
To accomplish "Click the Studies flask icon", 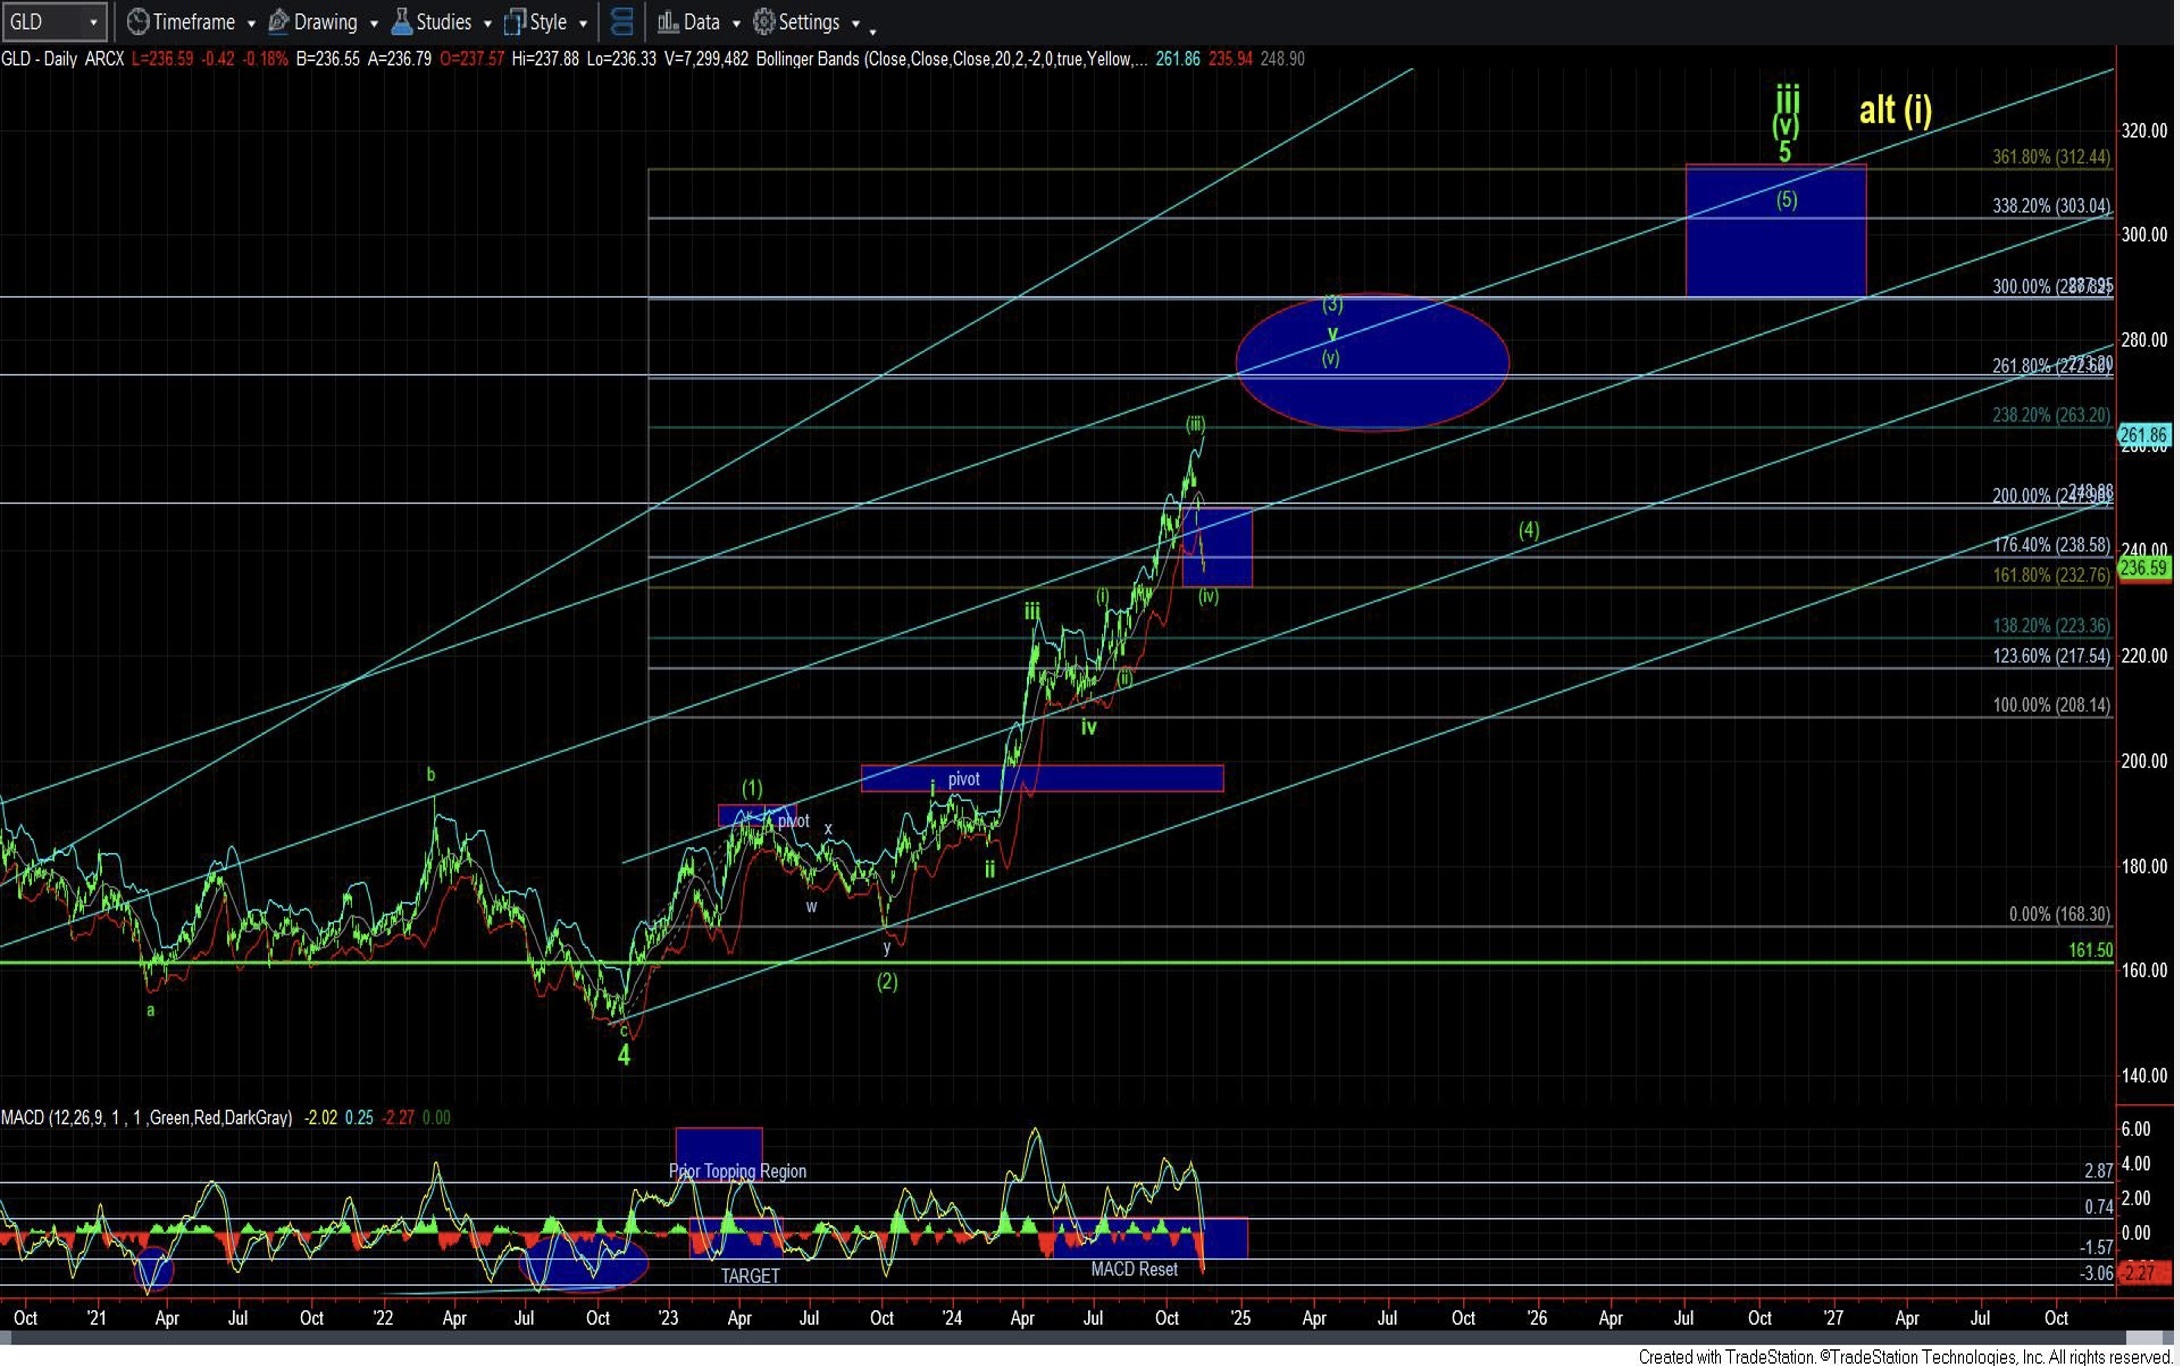I will [401, 21].
